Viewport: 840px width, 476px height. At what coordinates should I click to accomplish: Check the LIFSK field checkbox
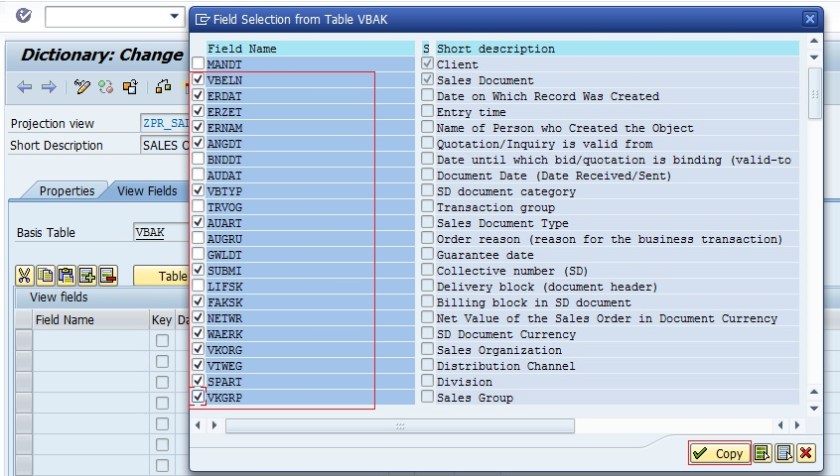pos(198,286)
